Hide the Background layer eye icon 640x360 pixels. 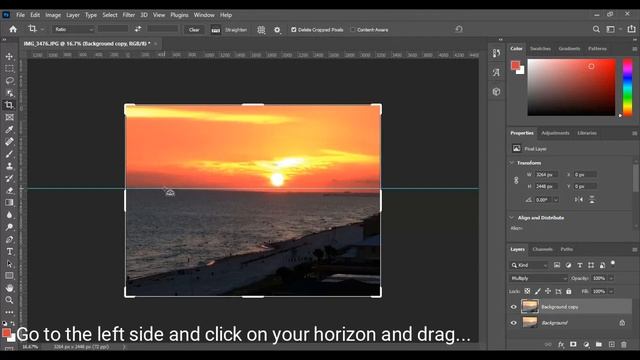pyautogui.click(x=513, y=323)
